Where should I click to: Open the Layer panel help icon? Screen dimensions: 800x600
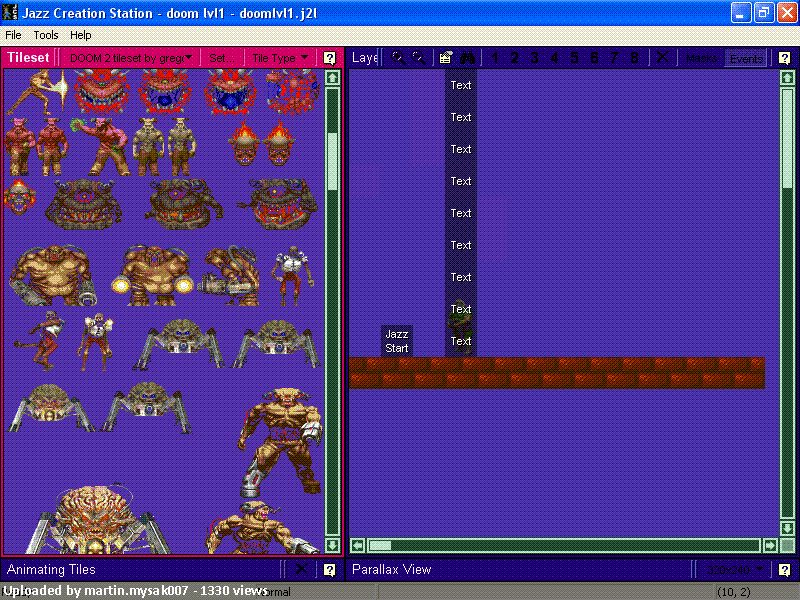[x=785, y=58]
